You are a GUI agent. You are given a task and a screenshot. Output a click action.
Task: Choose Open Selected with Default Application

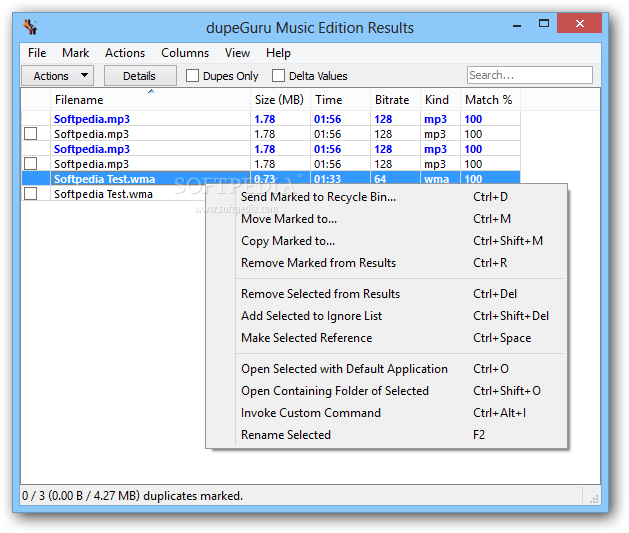coord(386,369)
